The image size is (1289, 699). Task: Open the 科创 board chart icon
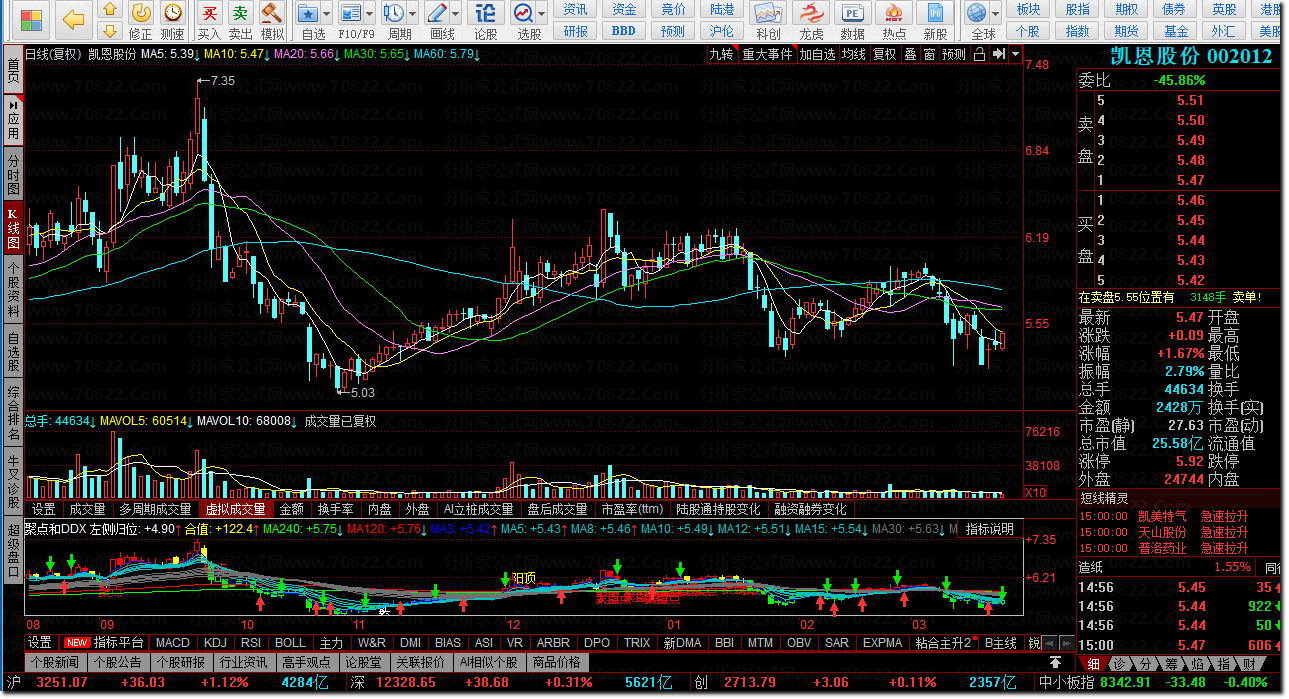(767, 13)
